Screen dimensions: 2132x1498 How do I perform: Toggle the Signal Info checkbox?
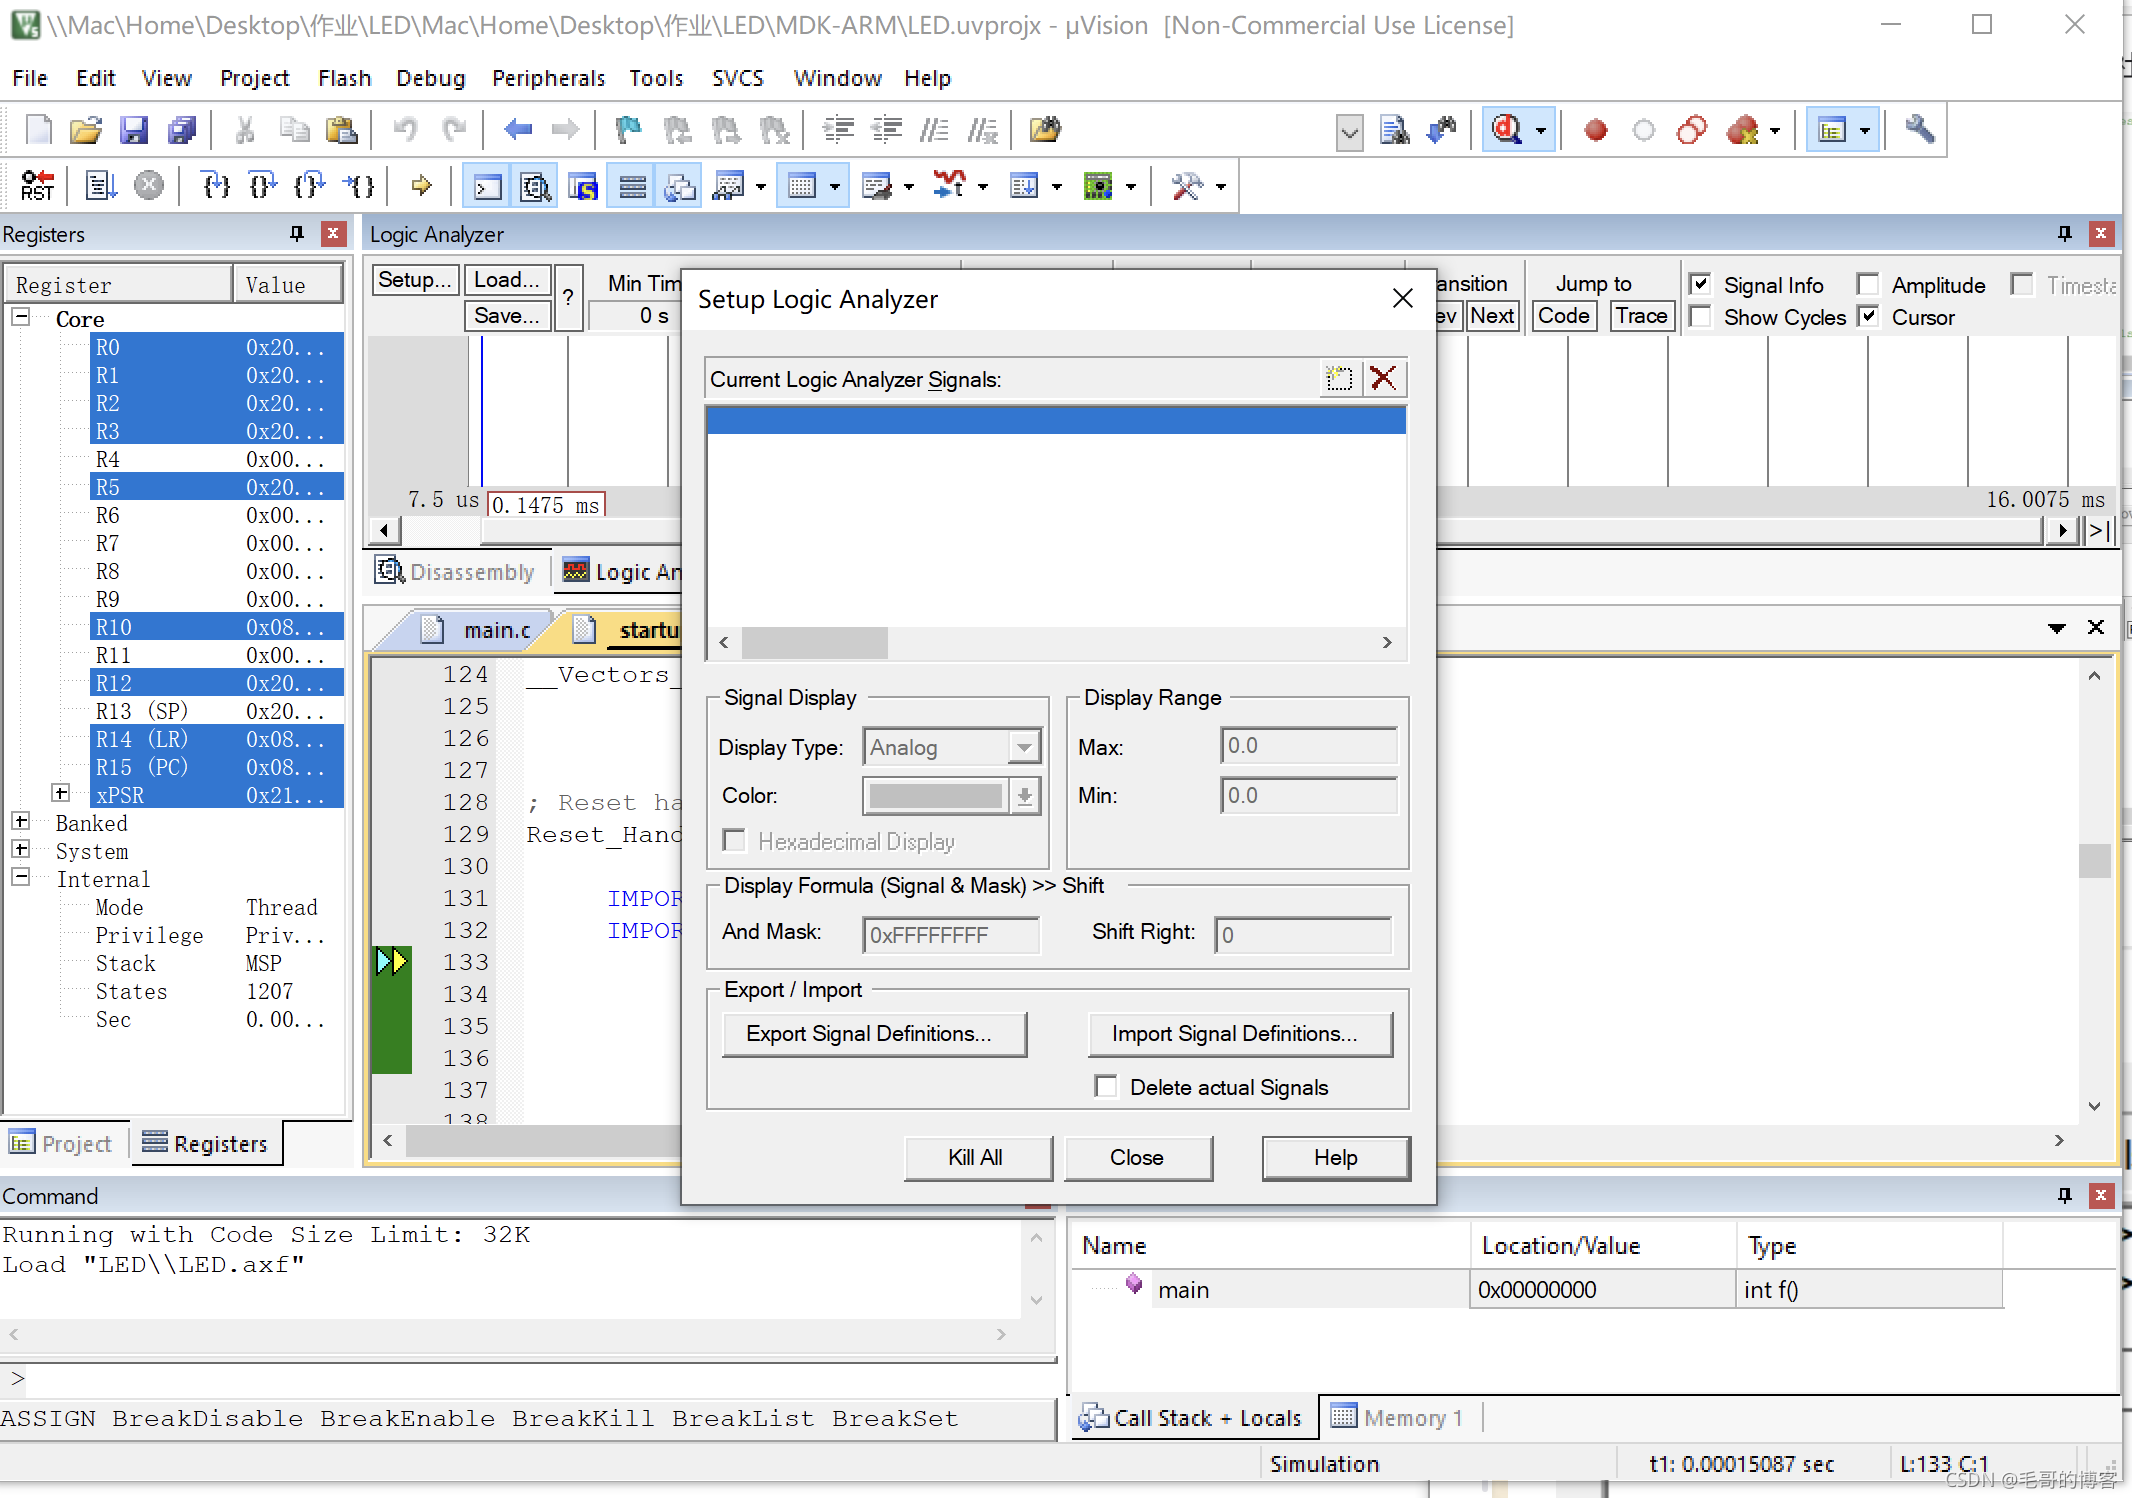click(x=1700, y=285)
